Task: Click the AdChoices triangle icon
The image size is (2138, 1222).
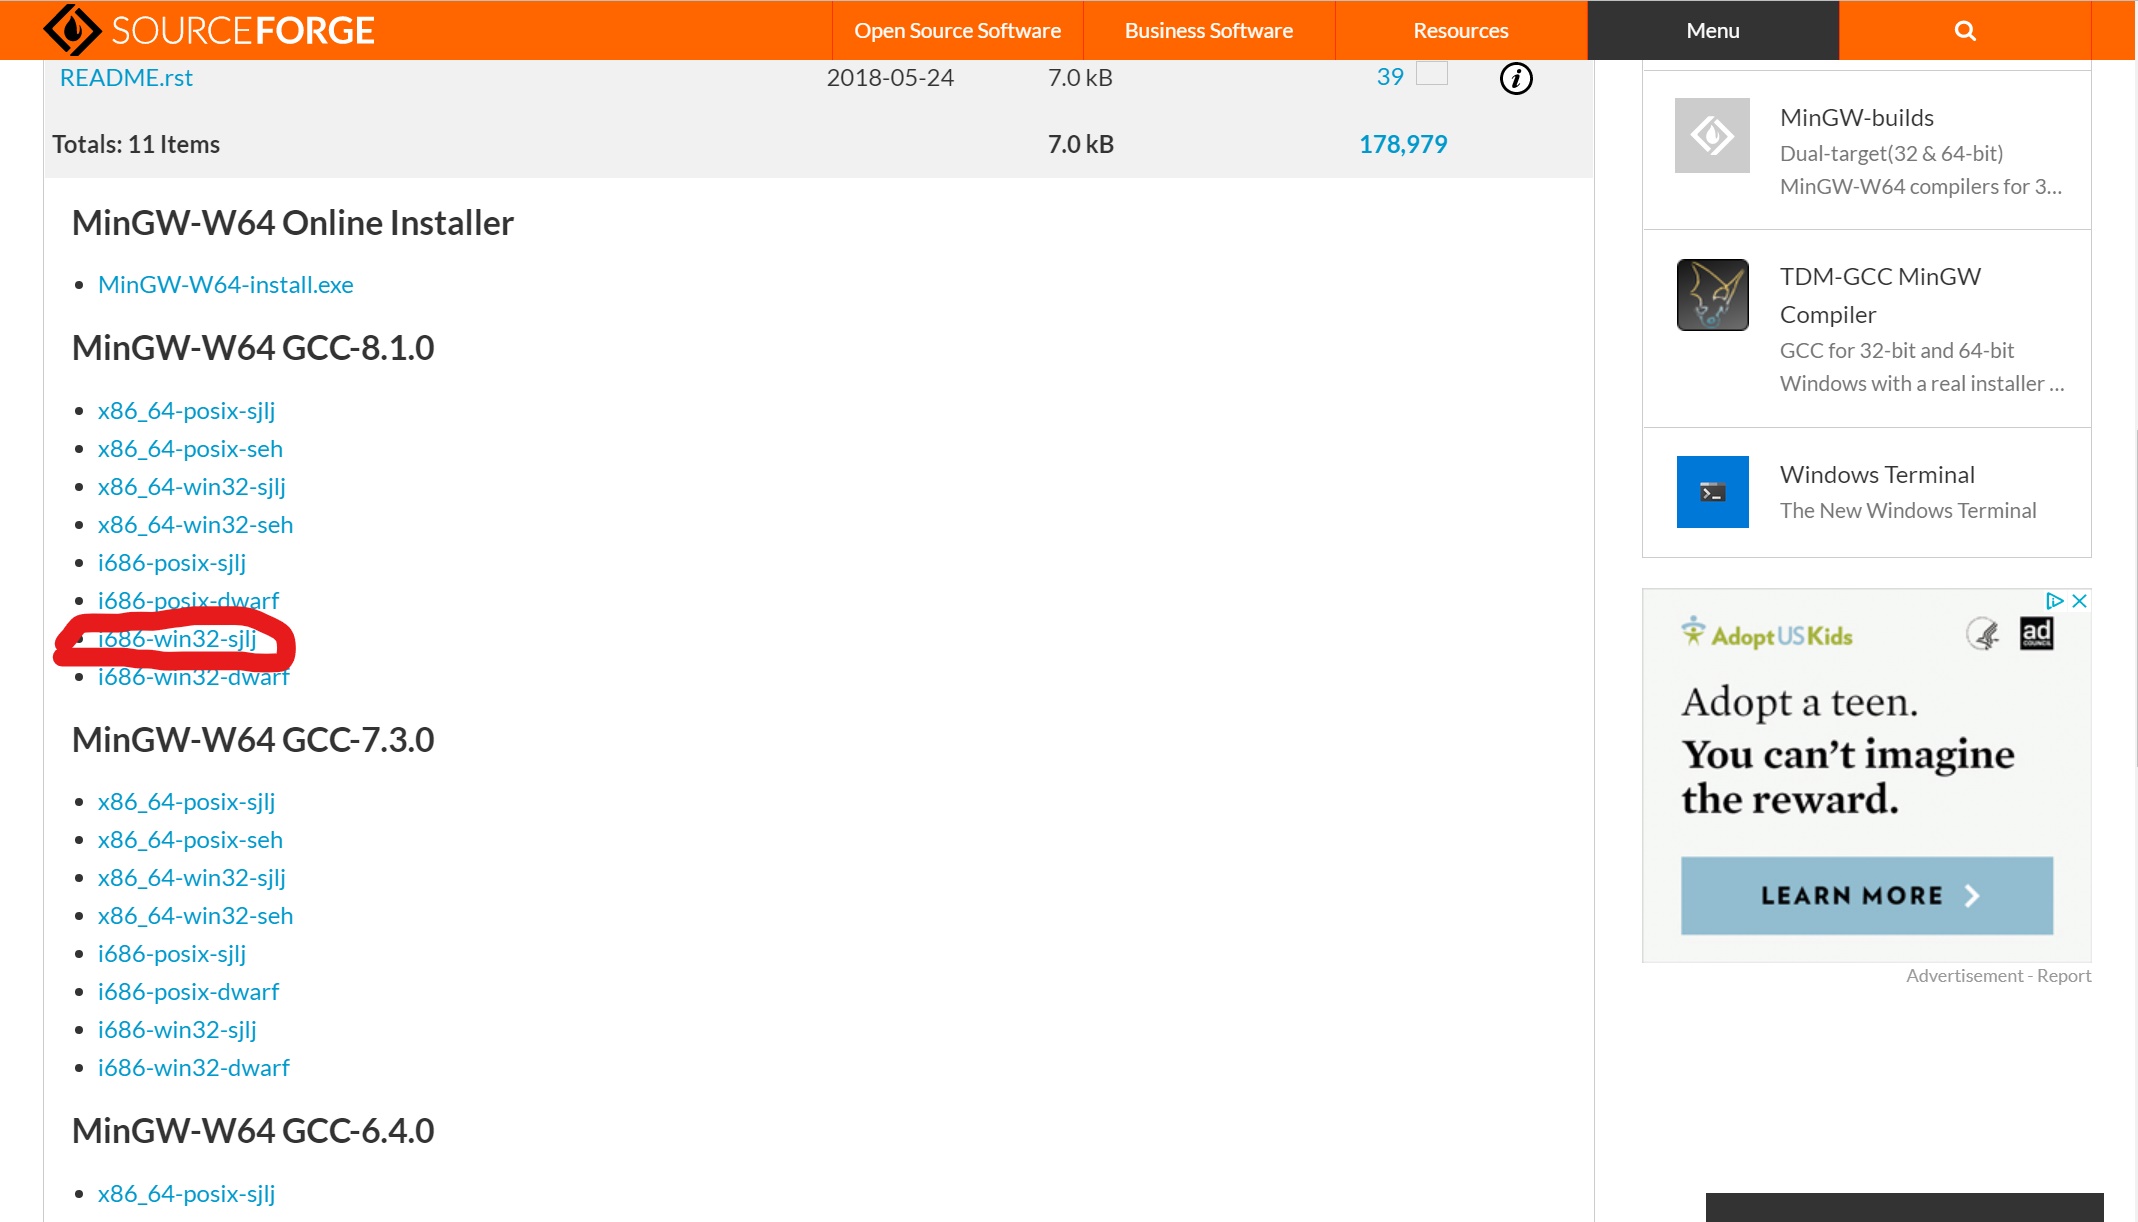Action: (2054, 601)
